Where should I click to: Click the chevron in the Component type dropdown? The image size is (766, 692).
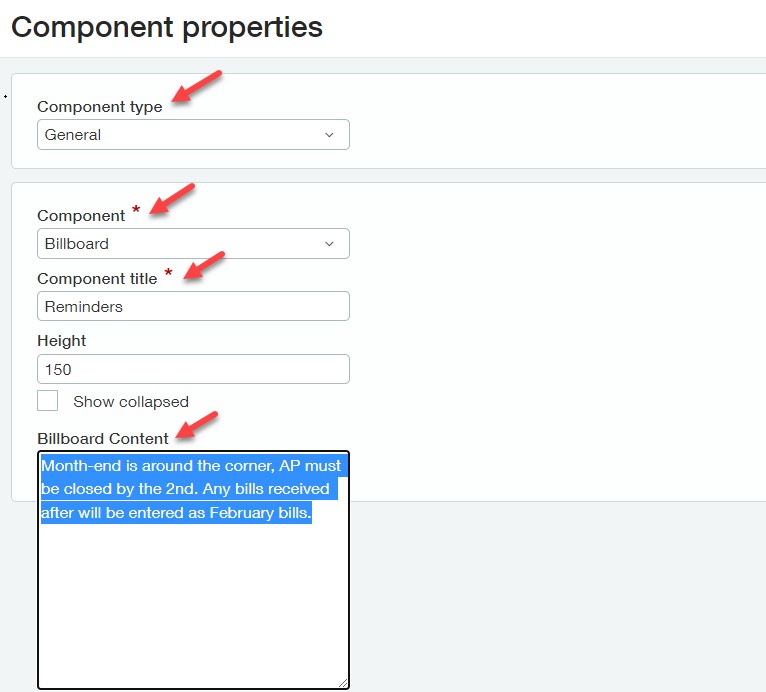tap(330, 135)
